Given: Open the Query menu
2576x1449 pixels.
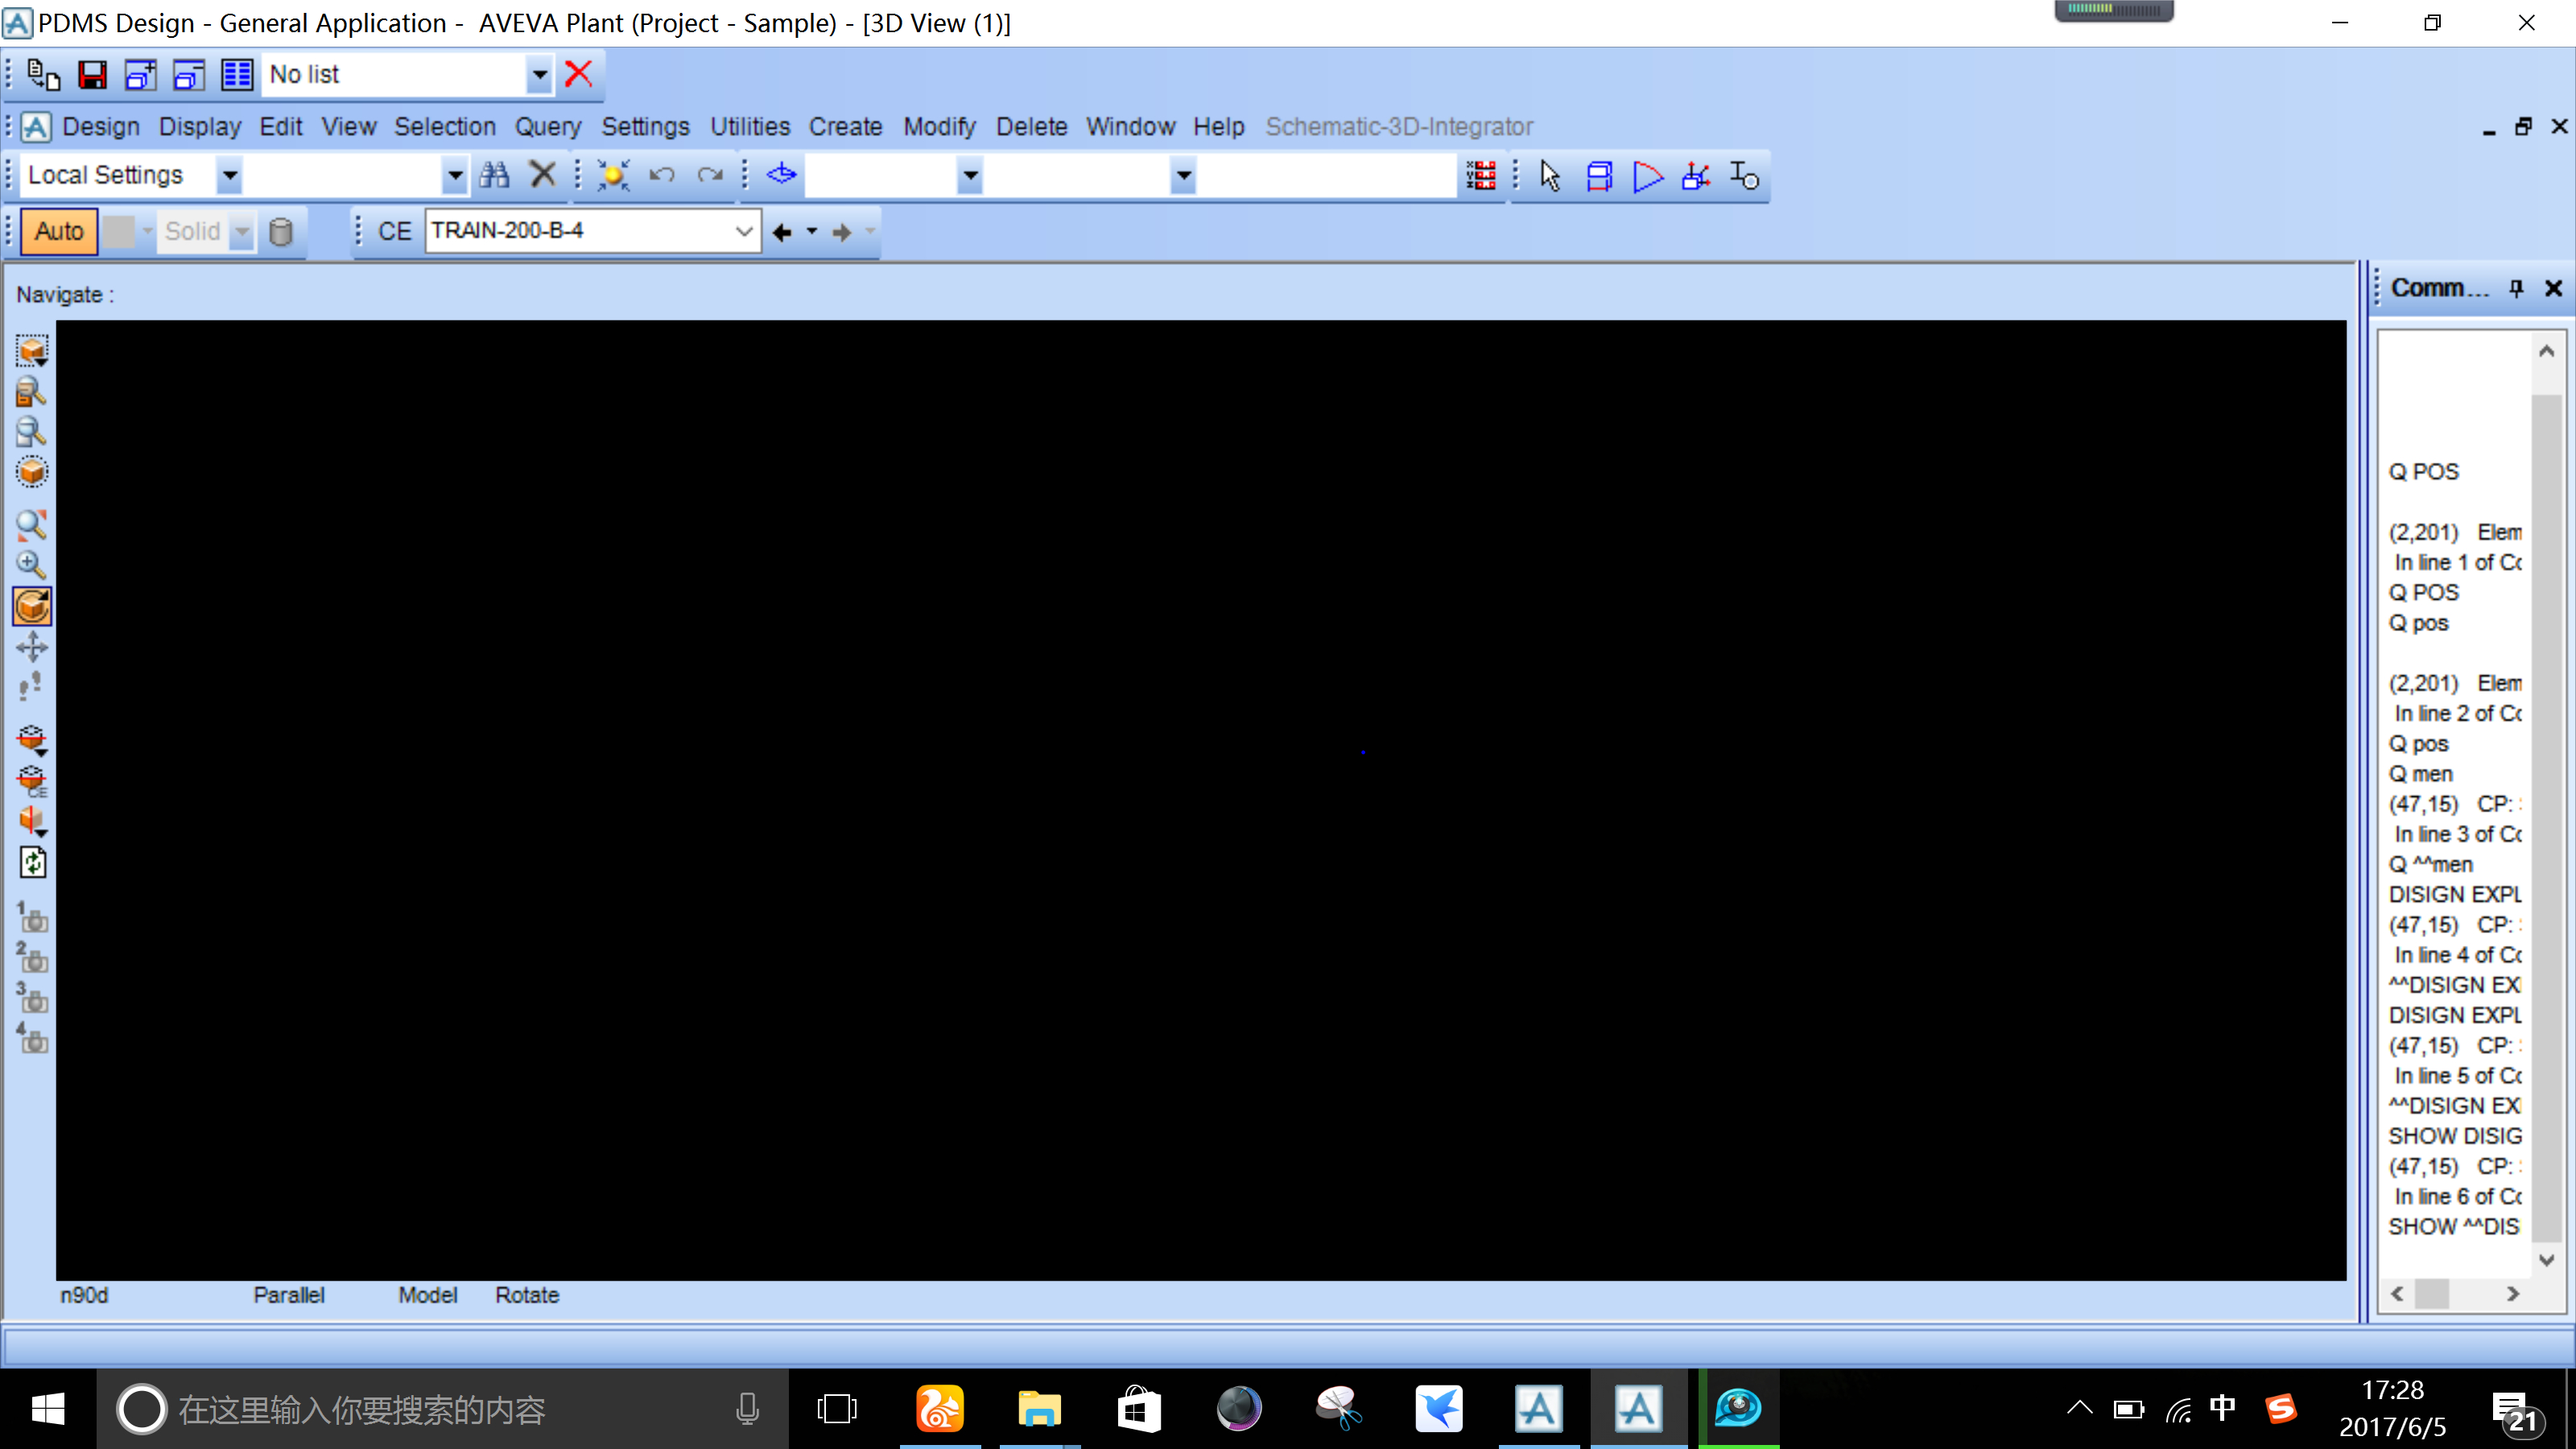Looking at the screenshot, I should 547,127.
